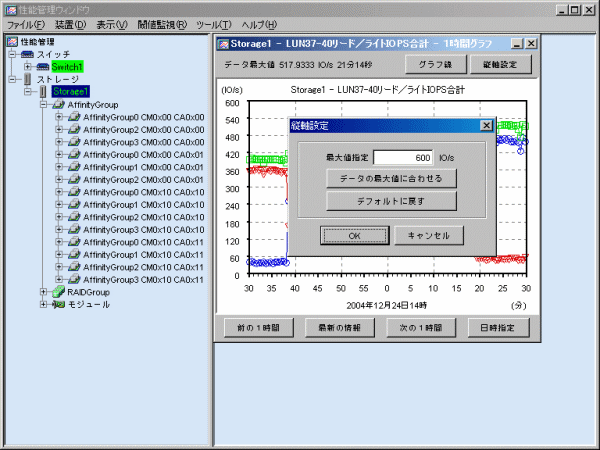
Task: Select AffinityGroup1 CM0x10 CA0x10 row text
Action: (143, 204)
